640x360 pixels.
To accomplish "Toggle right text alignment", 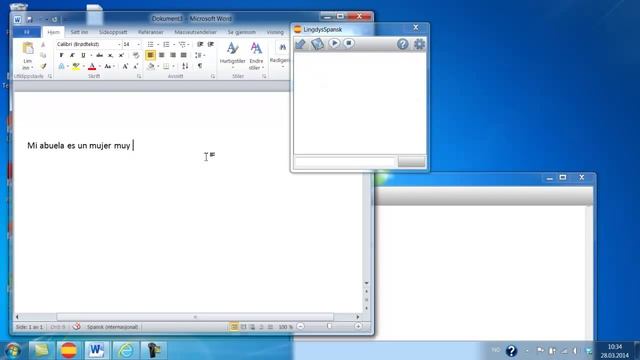I will pos(173,55).
